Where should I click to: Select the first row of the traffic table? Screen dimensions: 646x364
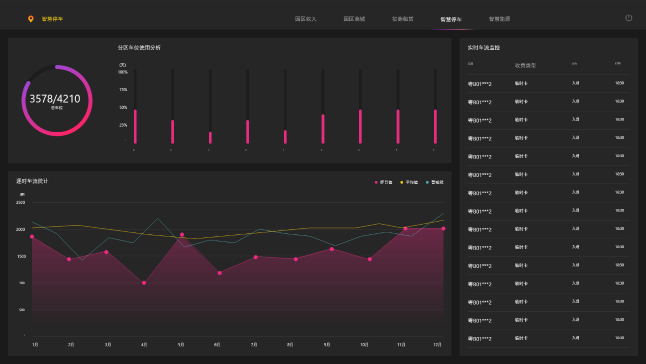coord(548,84)
